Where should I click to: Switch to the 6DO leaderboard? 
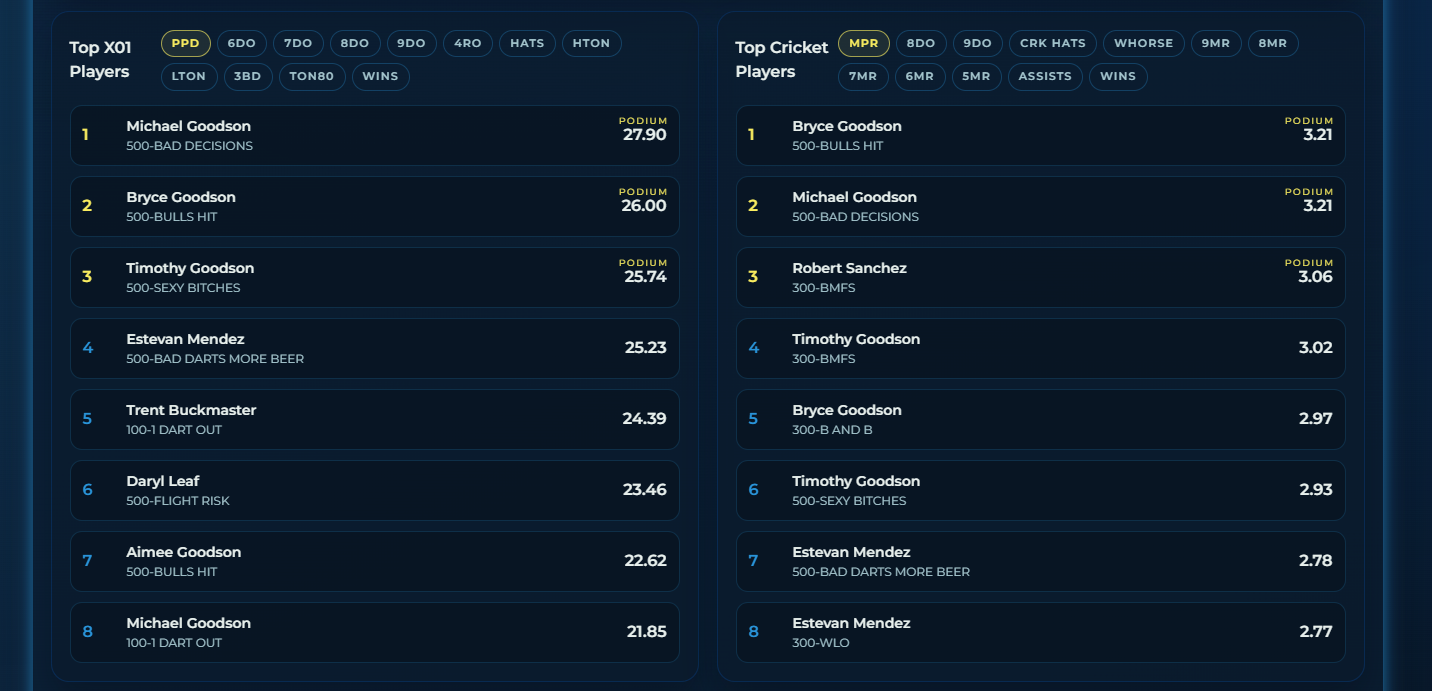point(241,43)
